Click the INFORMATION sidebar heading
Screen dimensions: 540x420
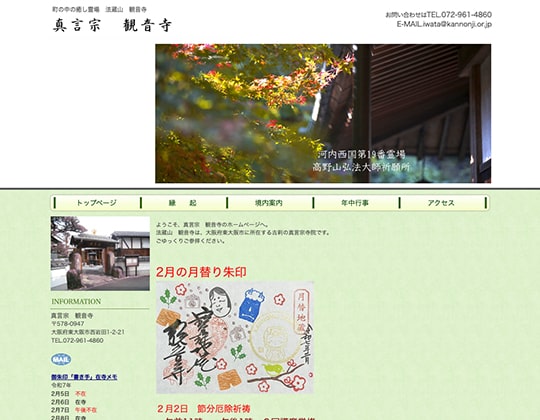(76, 302)
